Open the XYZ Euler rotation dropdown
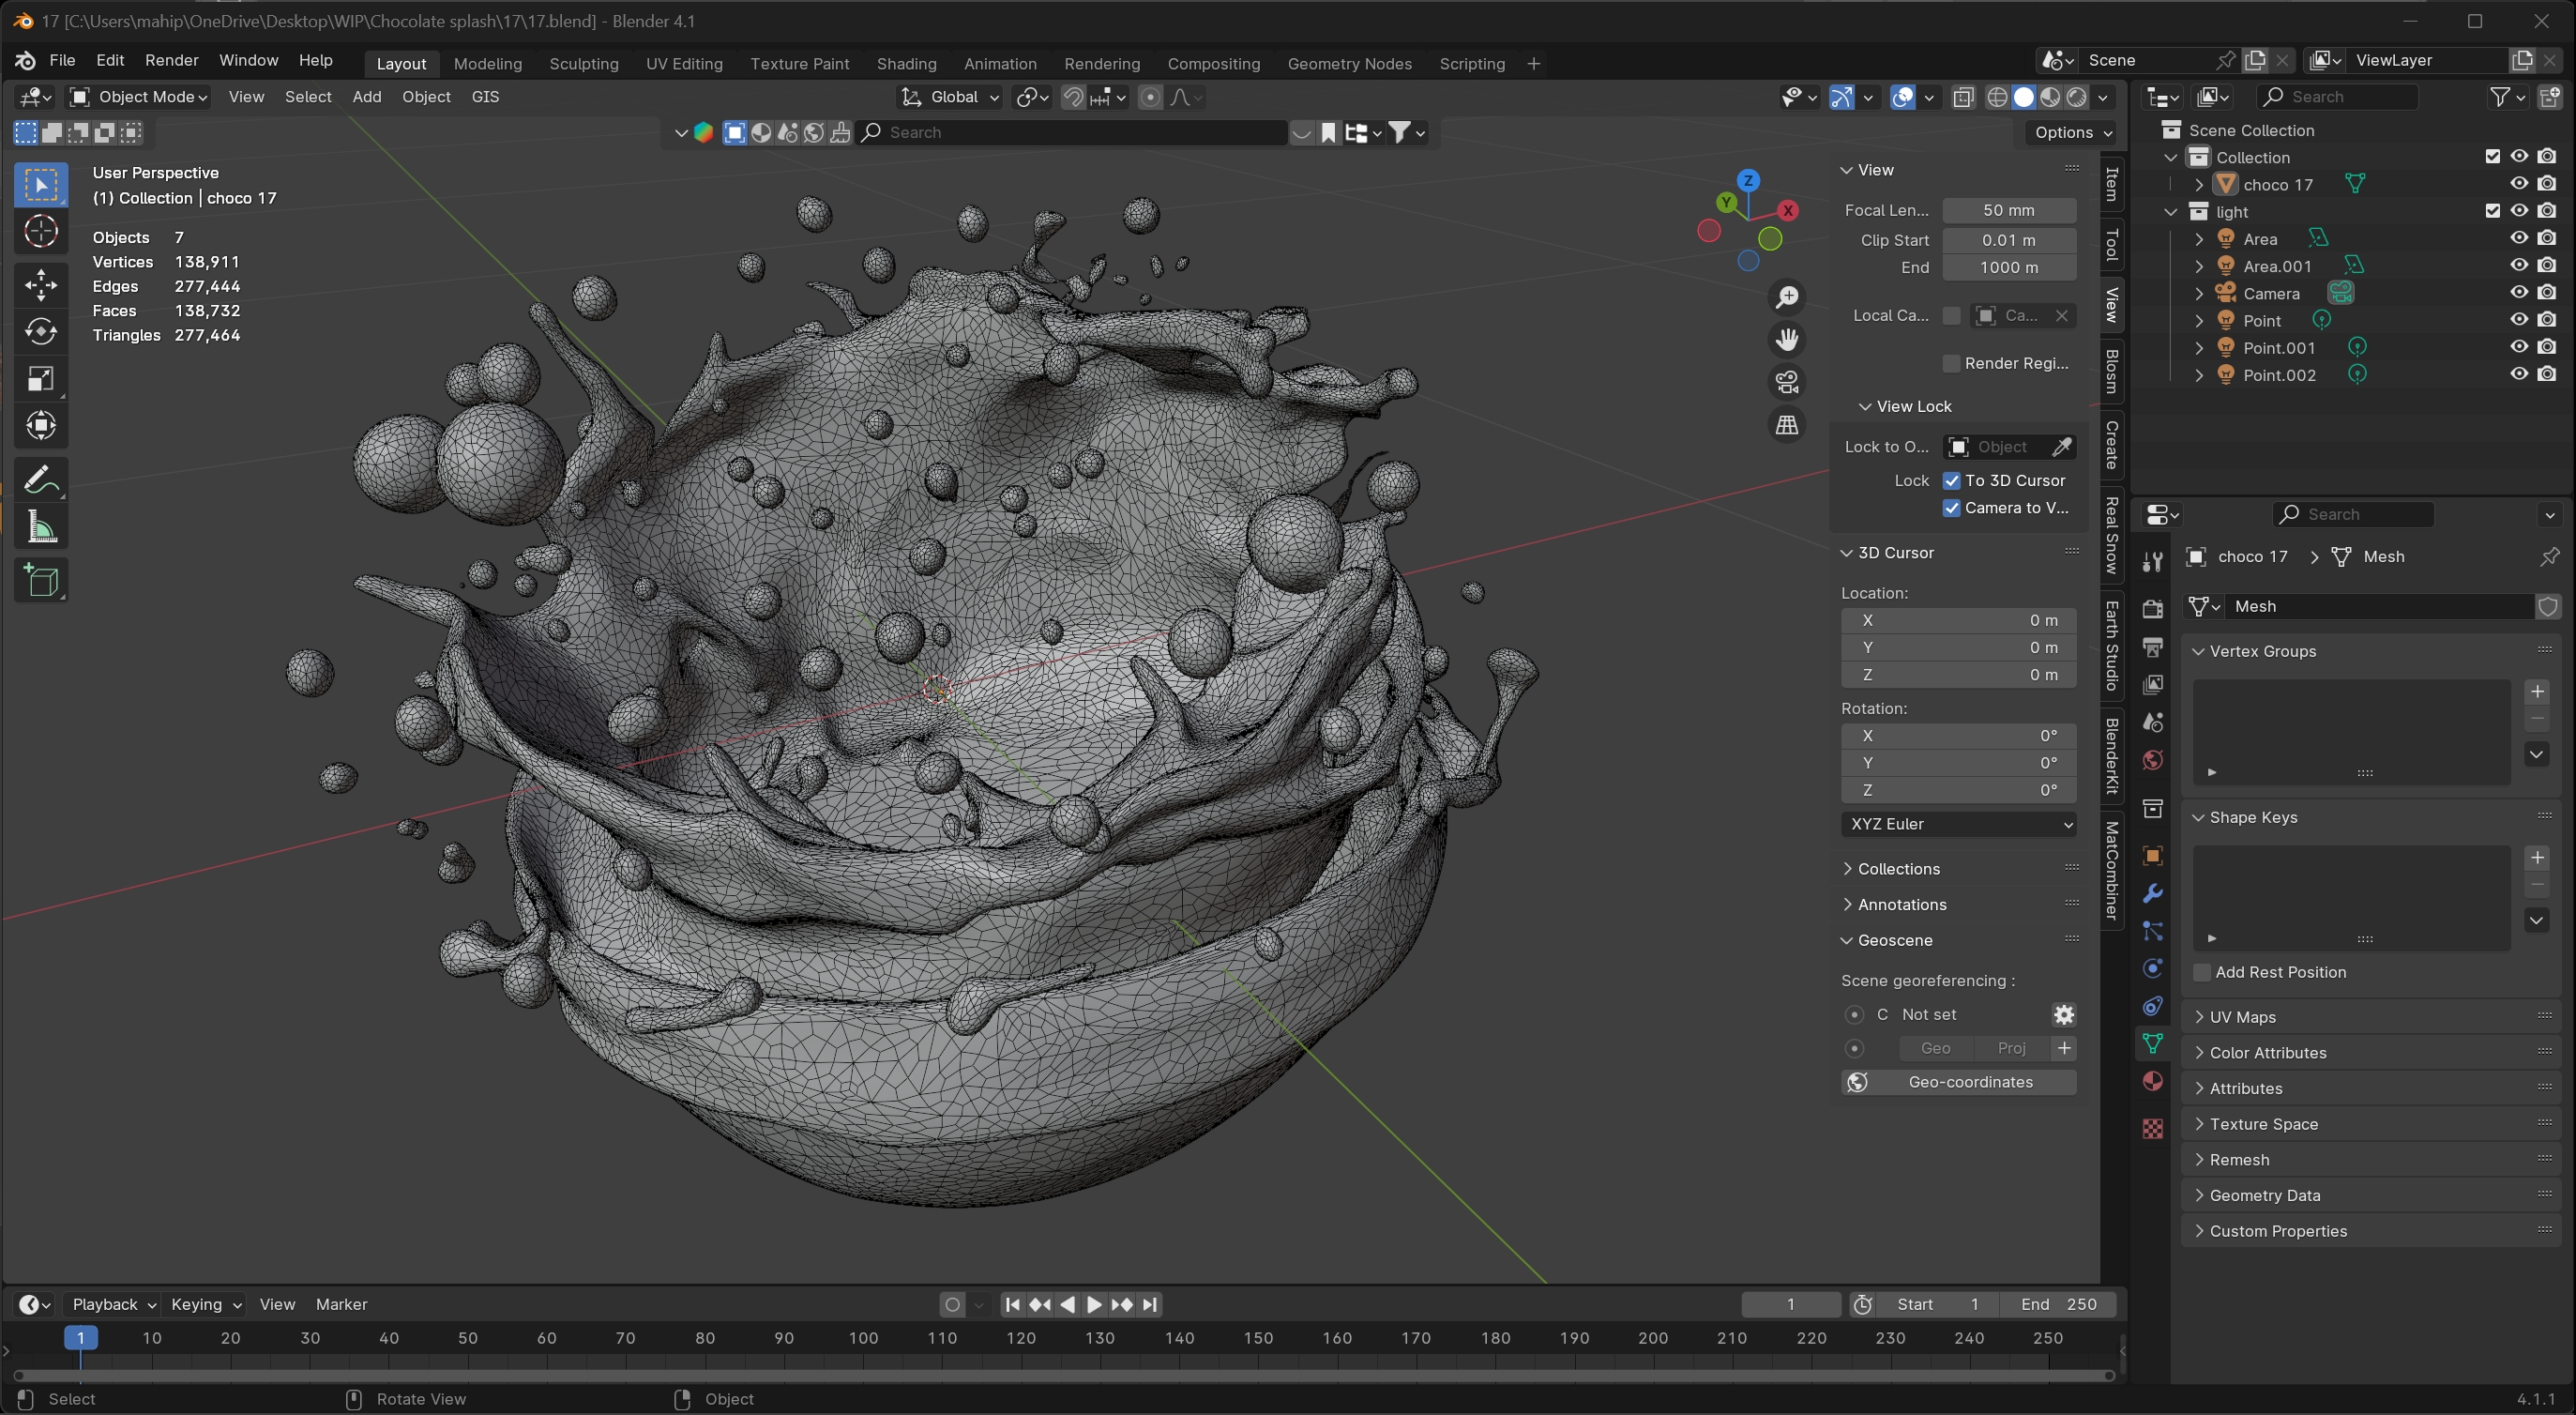 tap(1958, 824)
